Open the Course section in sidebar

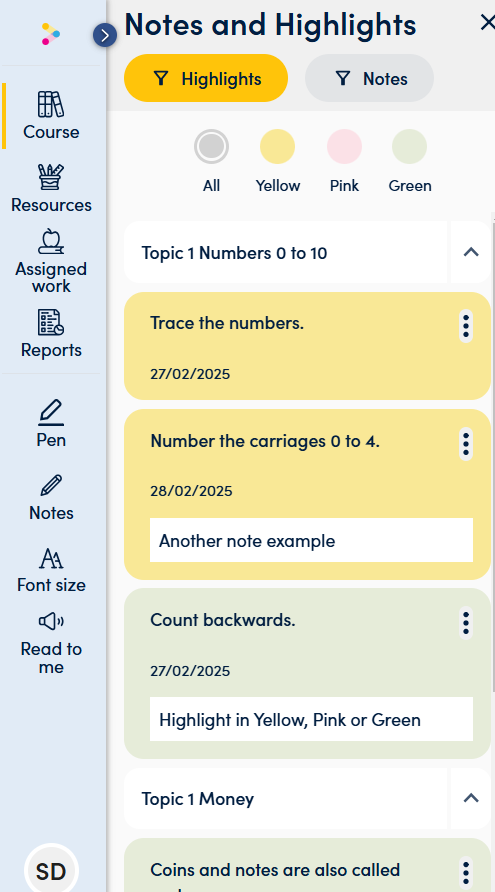pos(51,115)
